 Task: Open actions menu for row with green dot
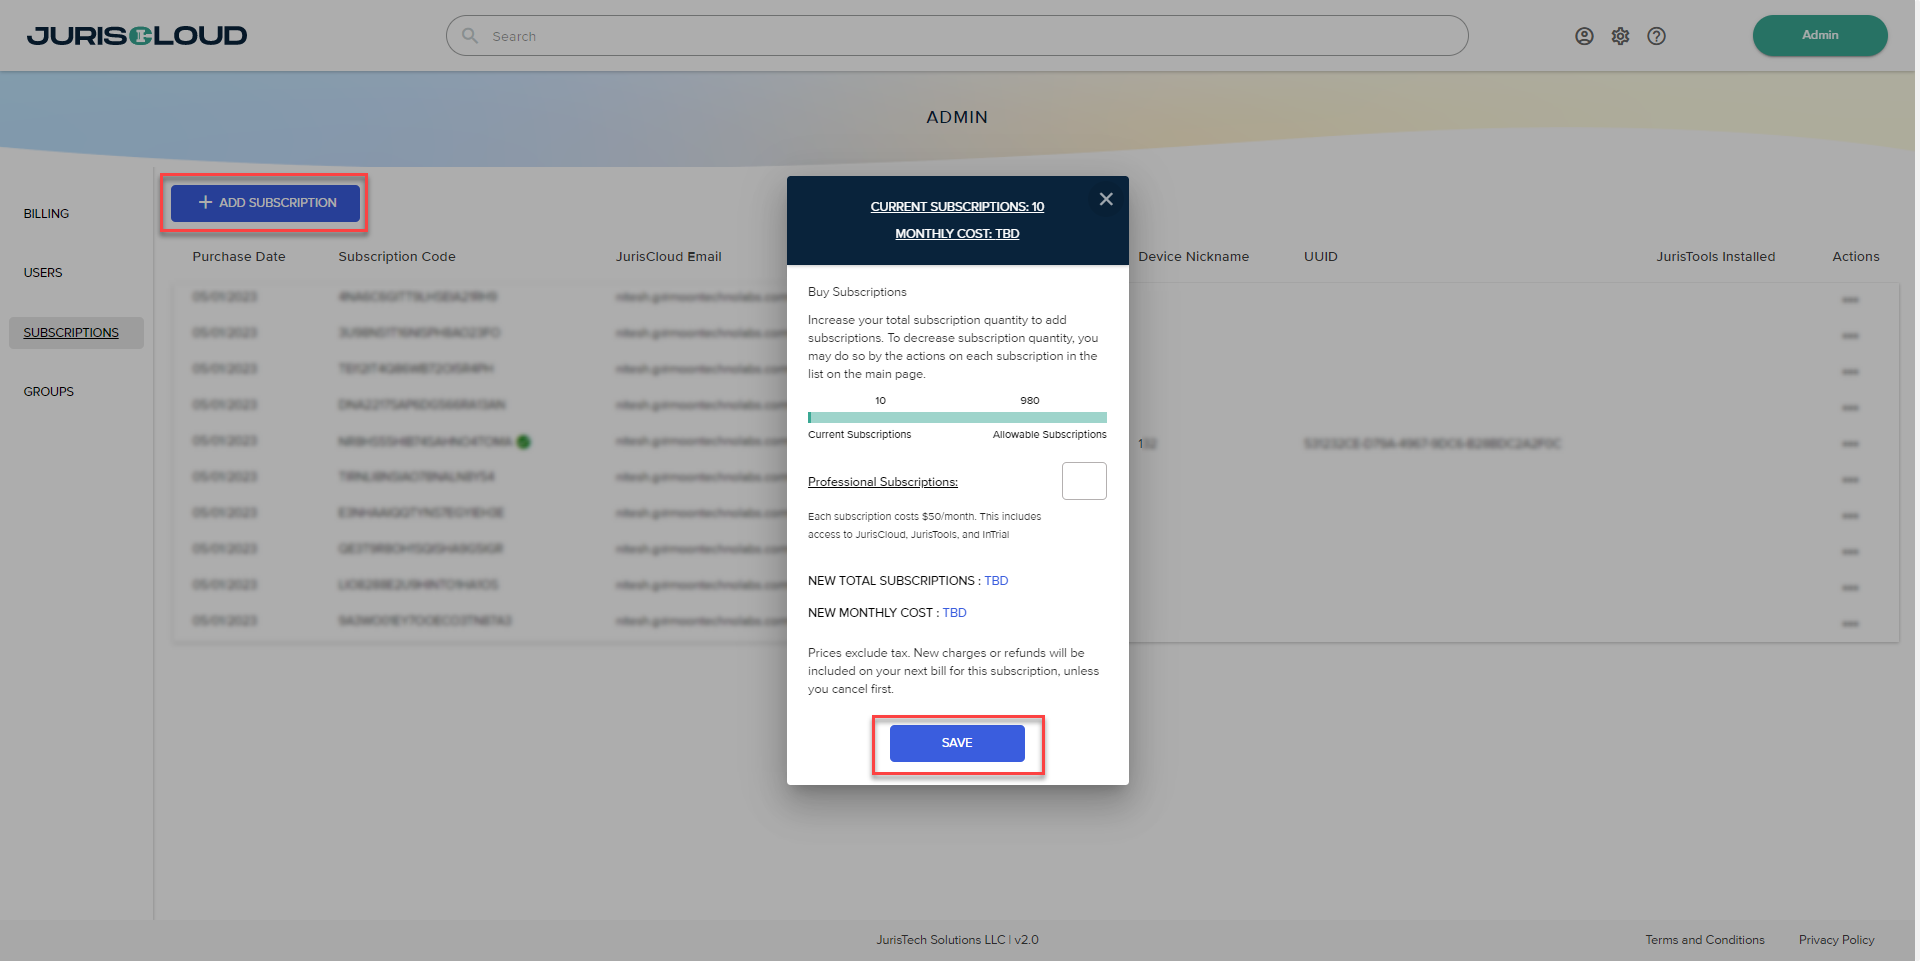click(1850, 444)
